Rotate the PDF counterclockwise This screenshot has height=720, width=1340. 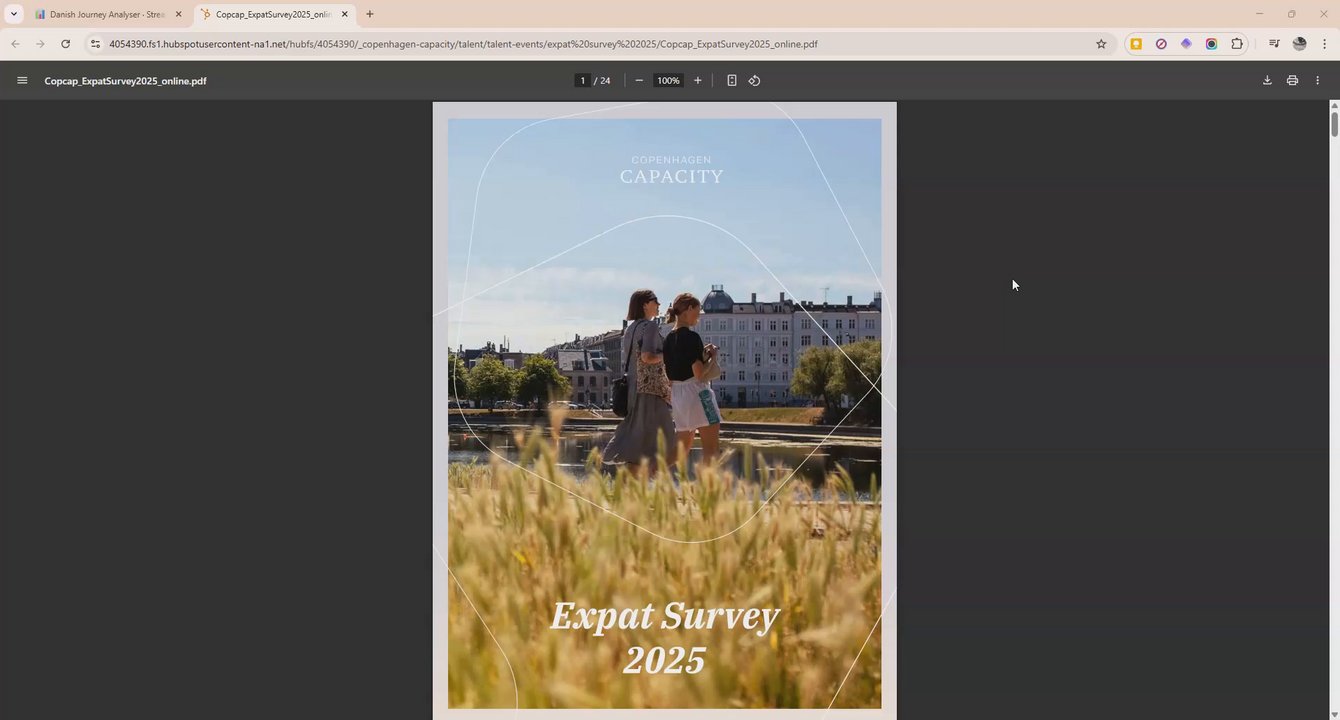(755, 81)
